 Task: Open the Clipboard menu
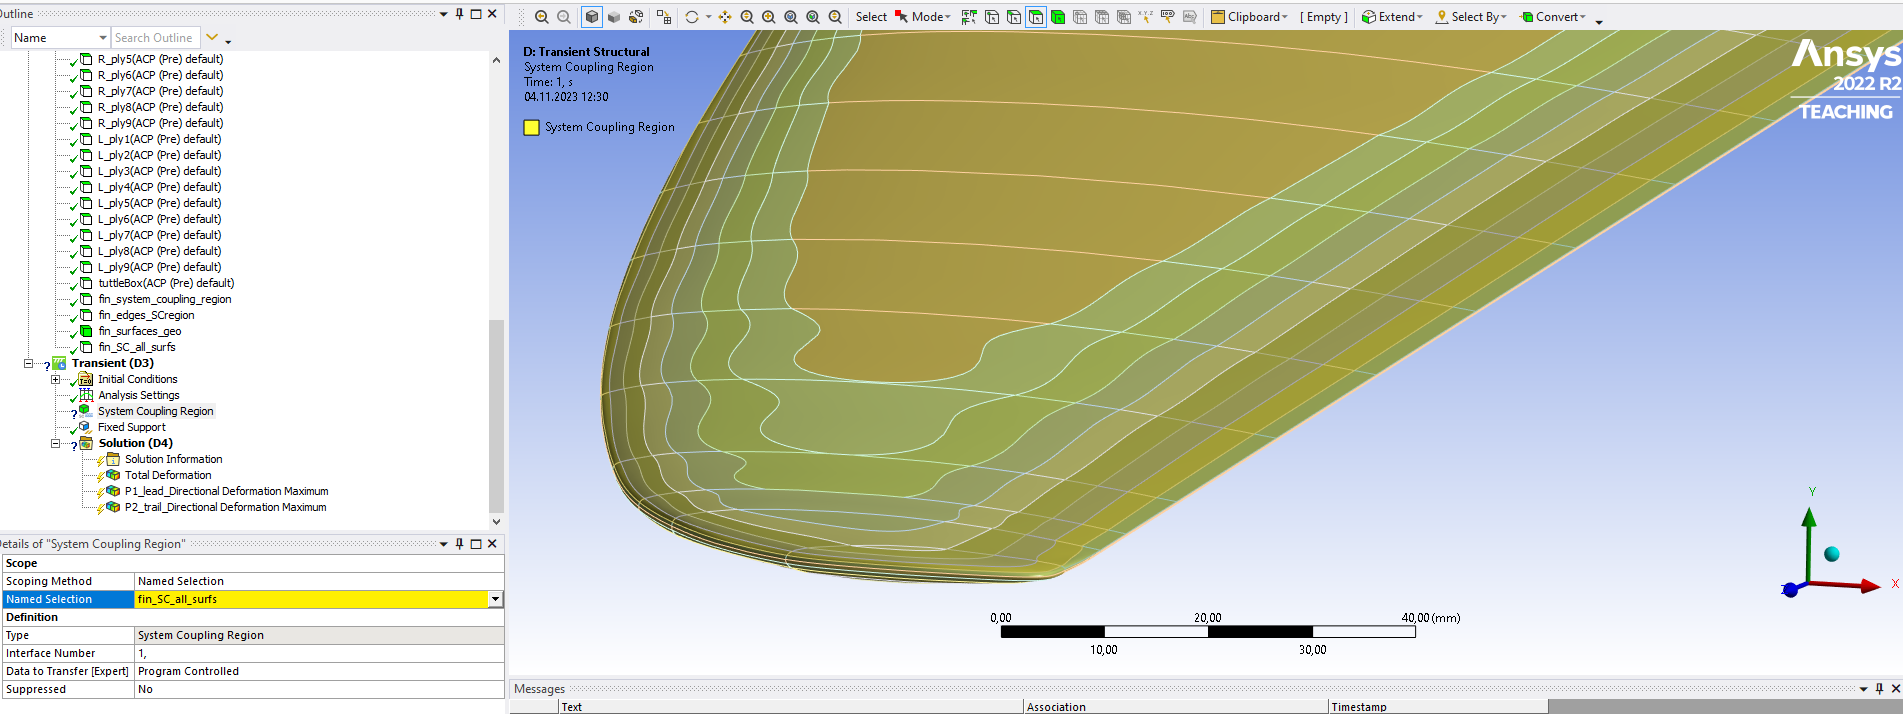1248,17
